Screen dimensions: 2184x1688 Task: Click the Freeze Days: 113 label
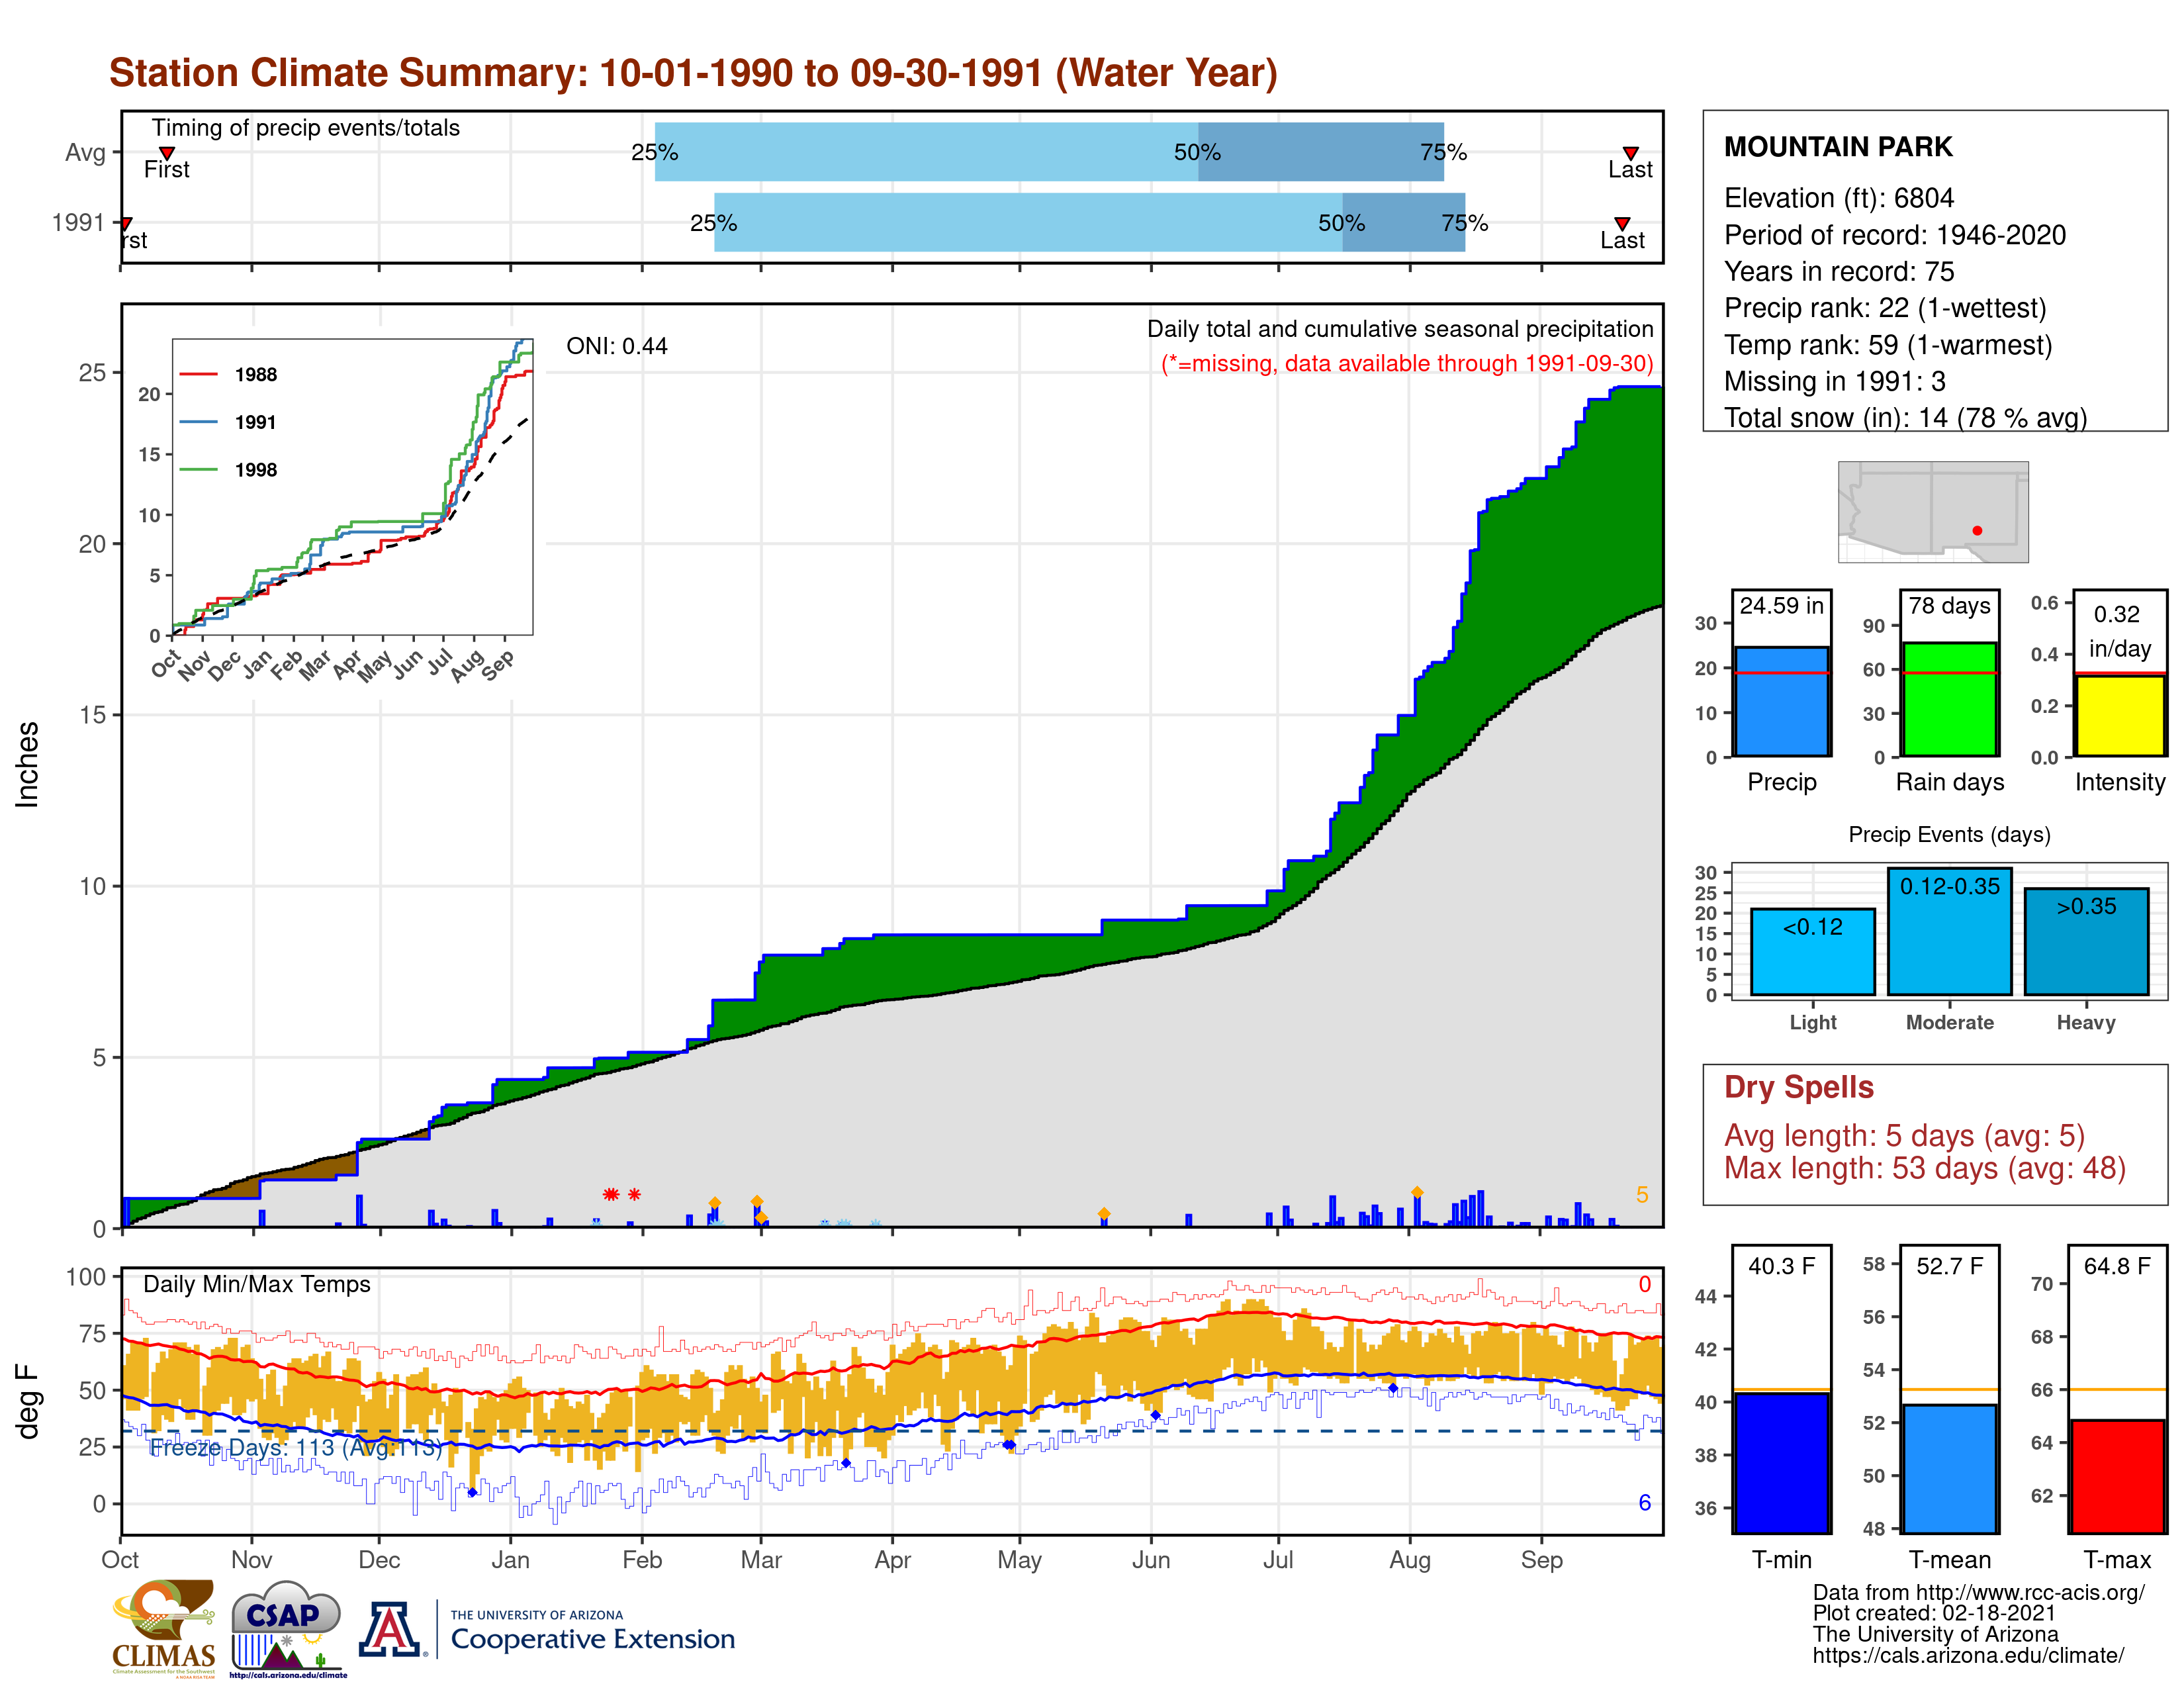tap(295, 1448)
